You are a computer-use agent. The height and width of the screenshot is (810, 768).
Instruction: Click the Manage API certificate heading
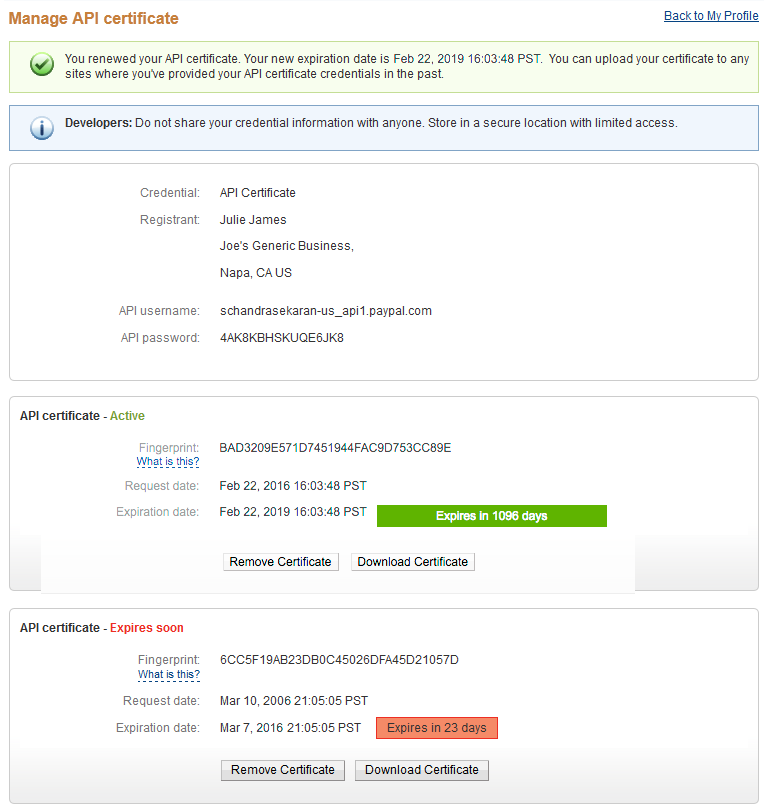coord(94,18)
